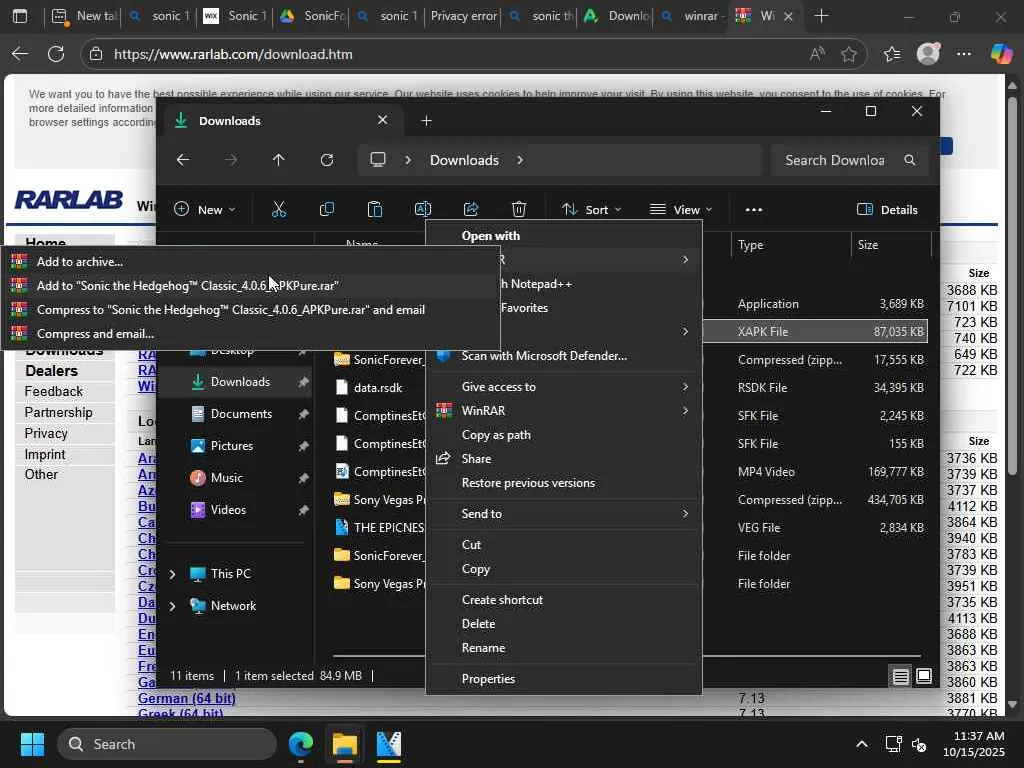This screenshot has height=768, width=1024.
Task: Open the New dropdown in Explorer toolbar
Action: point(204,210)
